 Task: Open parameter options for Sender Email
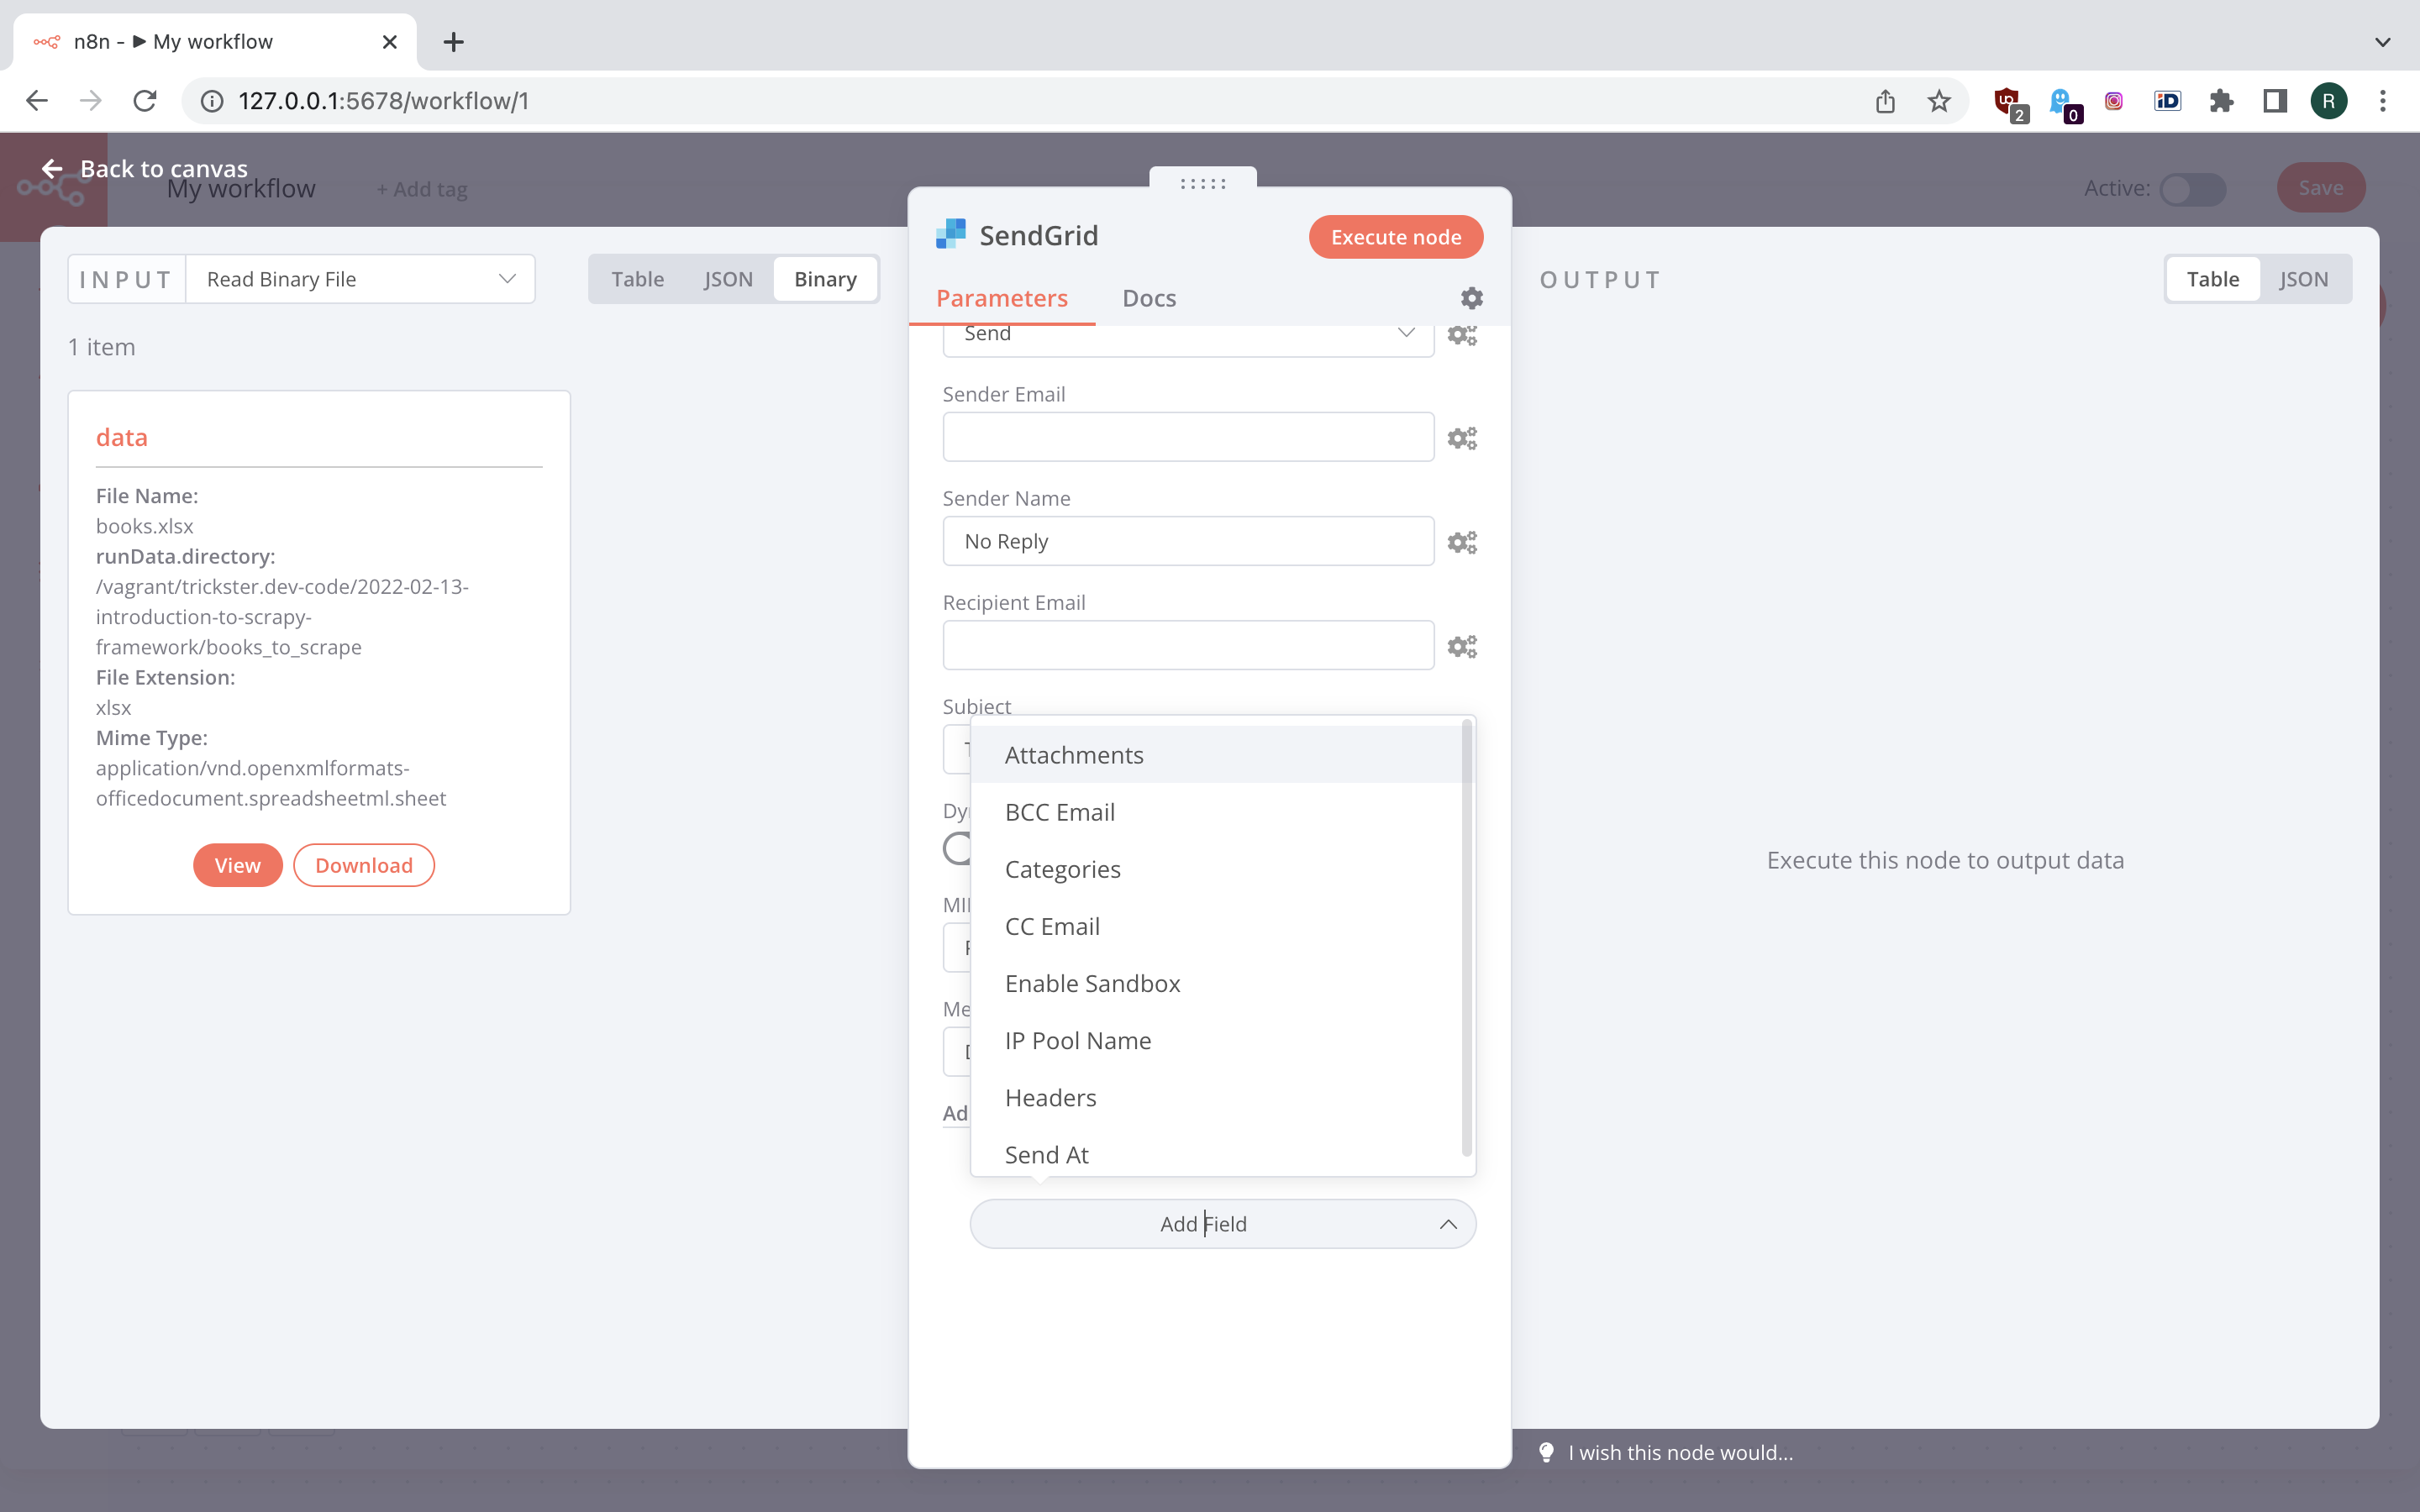click(x=1462, y=438)
